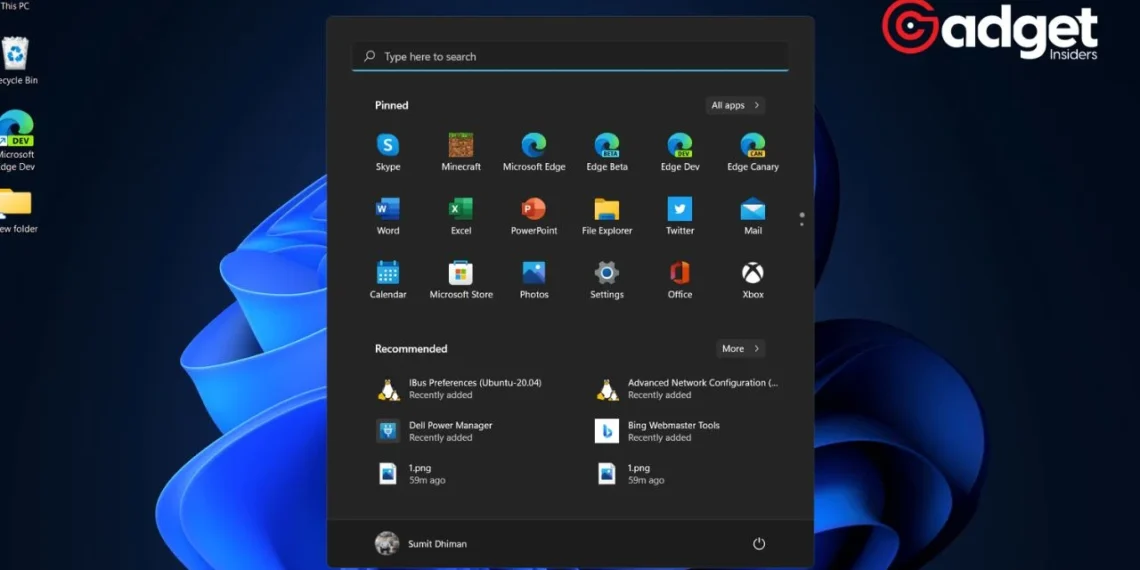
Task: Launch Edge Canary browser
Action: click(752, 146)
